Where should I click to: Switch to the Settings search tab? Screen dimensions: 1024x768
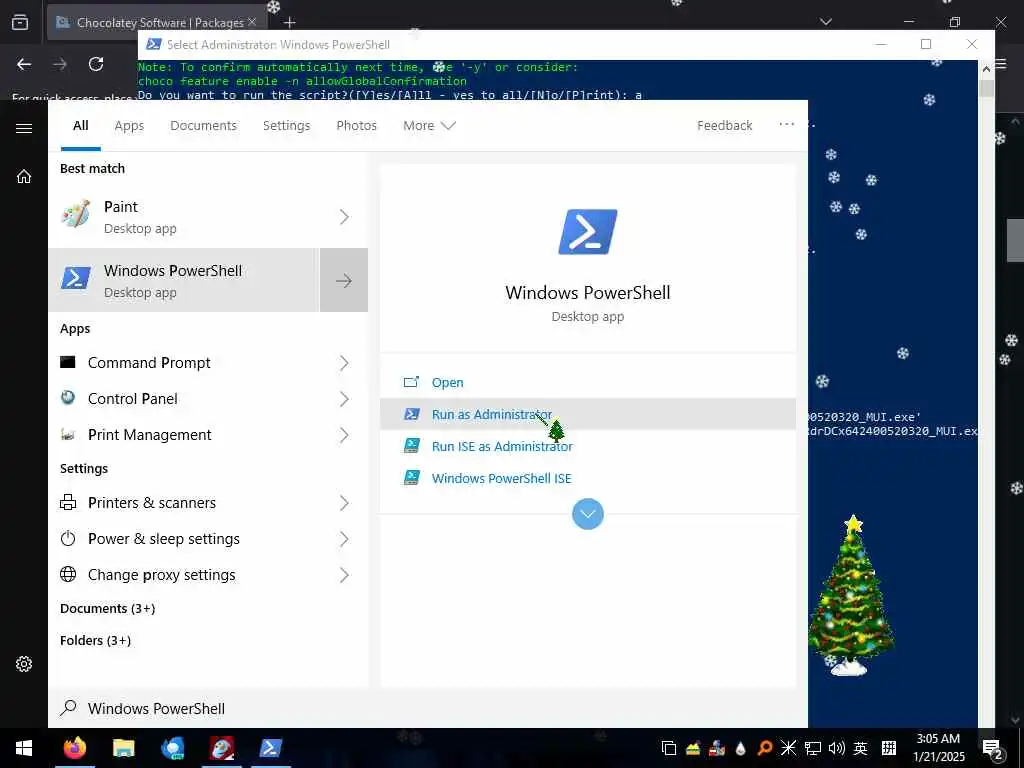[286, 125]
